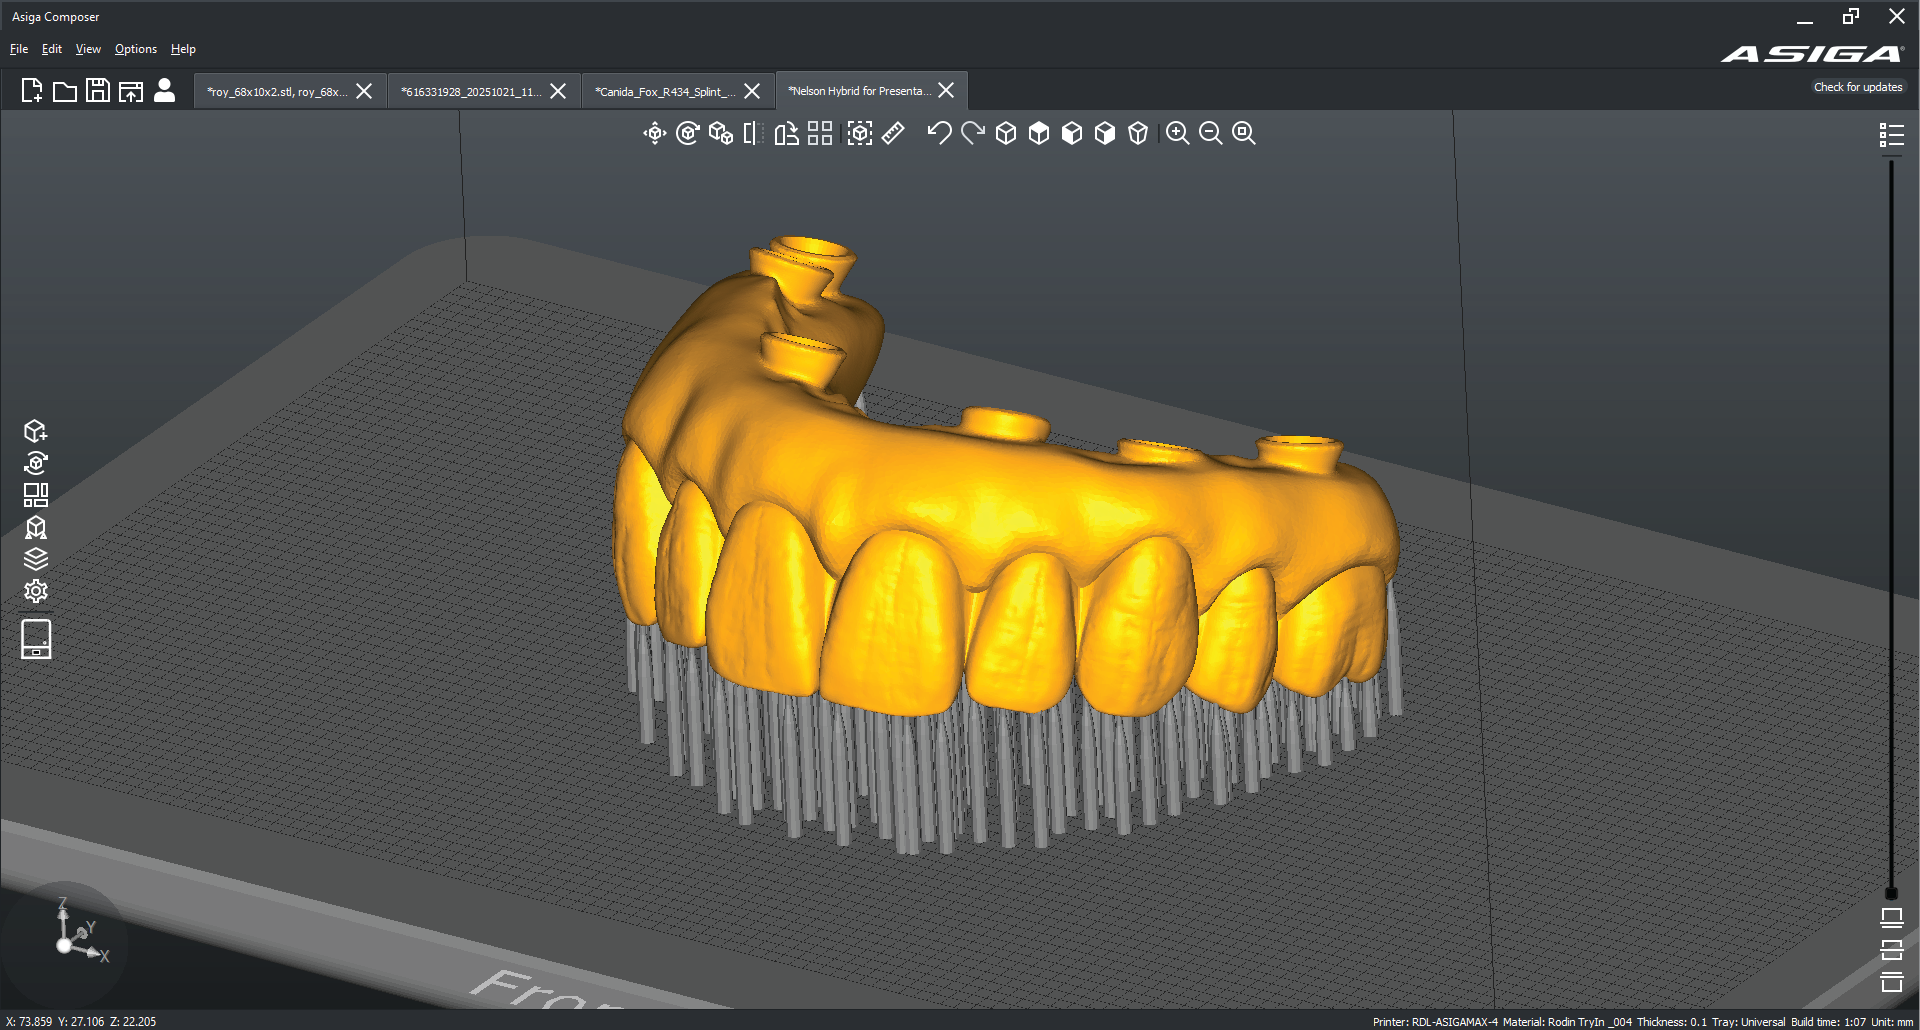
Task: Click the vertical layer slider track
Action: click(x=1891, y=525)
